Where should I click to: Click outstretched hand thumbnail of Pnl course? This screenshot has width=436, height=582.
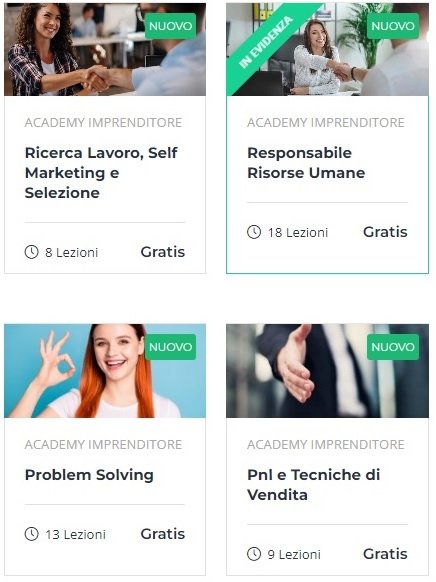327,371
